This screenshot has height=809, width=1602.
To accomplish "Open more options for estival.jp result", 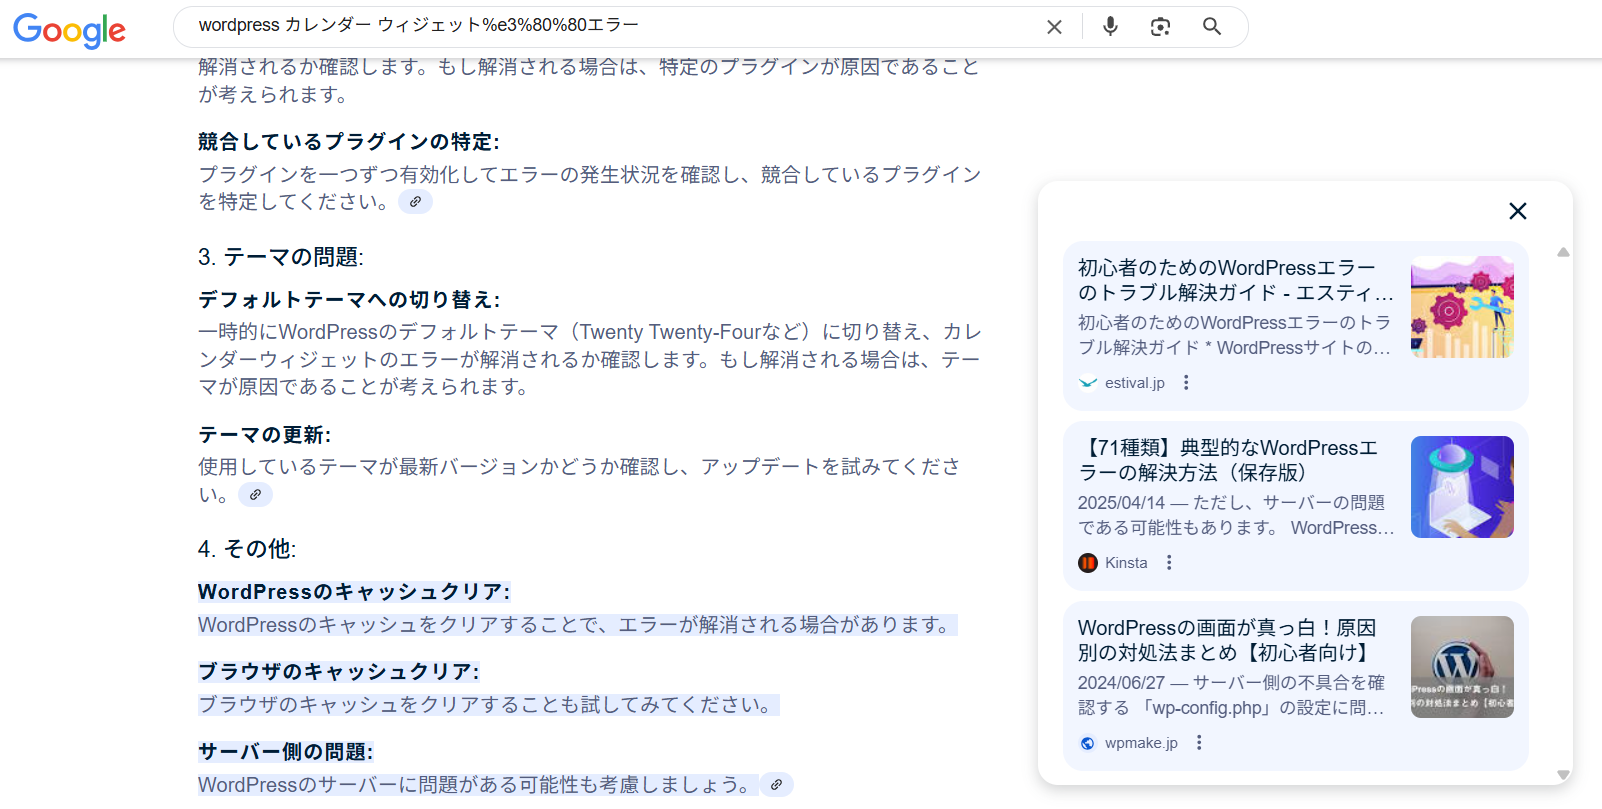I will point(1186,383).
